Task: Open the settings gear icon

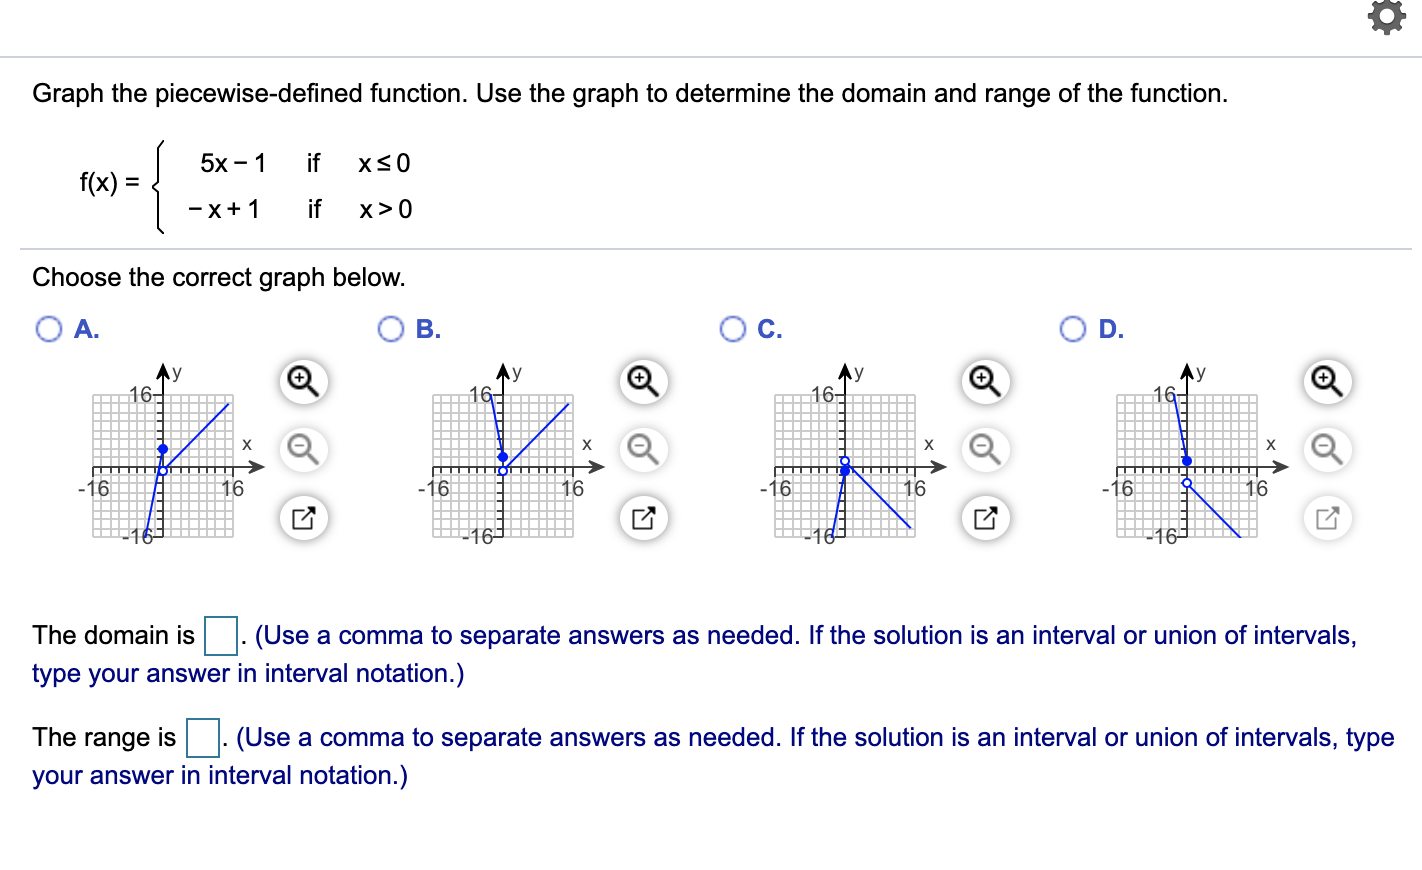Action: click(1386, 17)
